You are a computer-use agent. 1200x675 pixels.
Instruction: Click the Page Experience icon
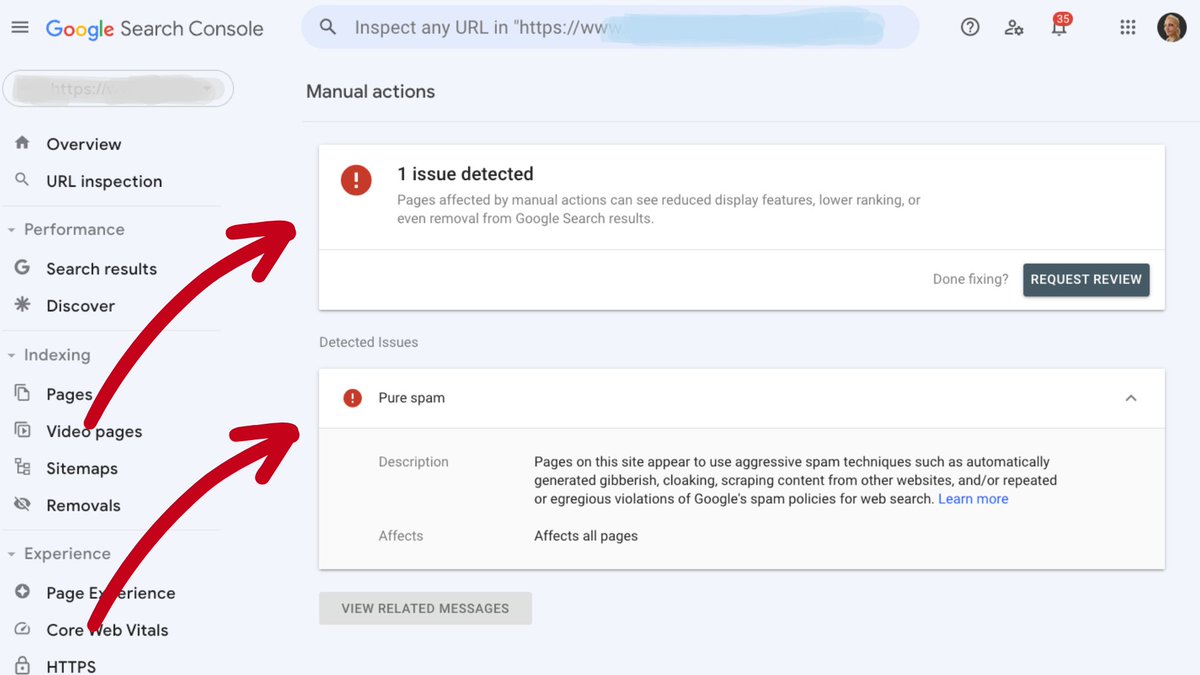pos(22,592)
